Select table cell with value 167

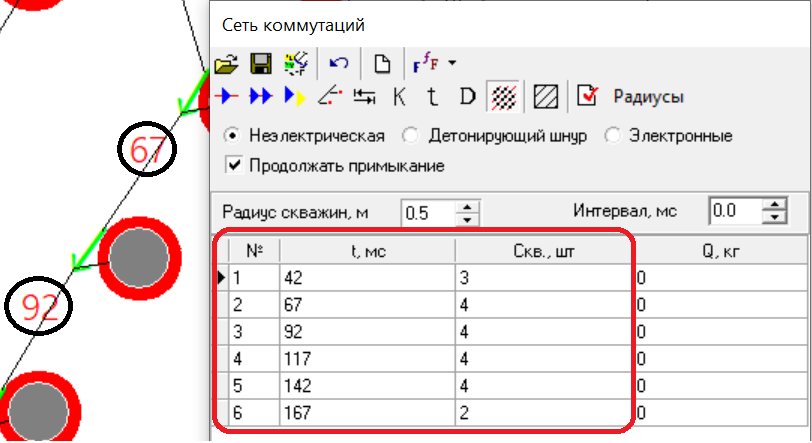pyautogui.click(x=368, y=413)
